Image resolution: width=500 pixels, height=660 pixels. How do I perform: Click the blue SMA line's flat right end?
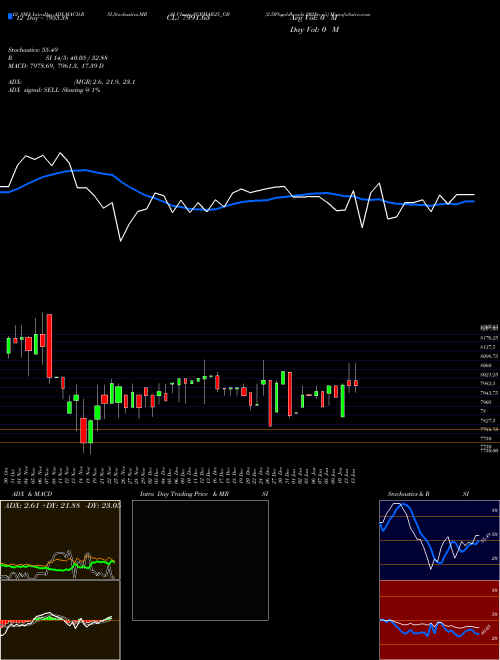pos(469,202)
